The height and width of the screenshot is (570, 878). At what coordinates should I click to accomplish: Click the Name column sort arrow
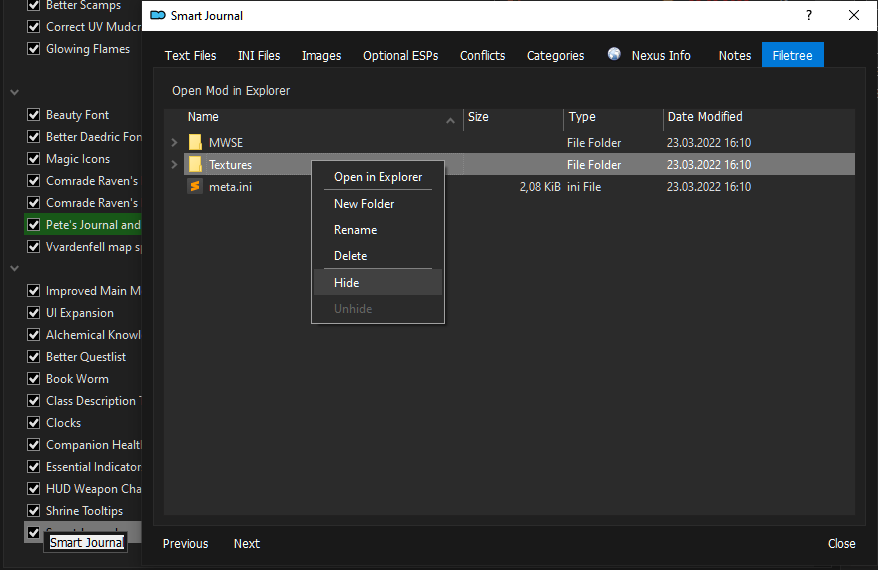450,120
